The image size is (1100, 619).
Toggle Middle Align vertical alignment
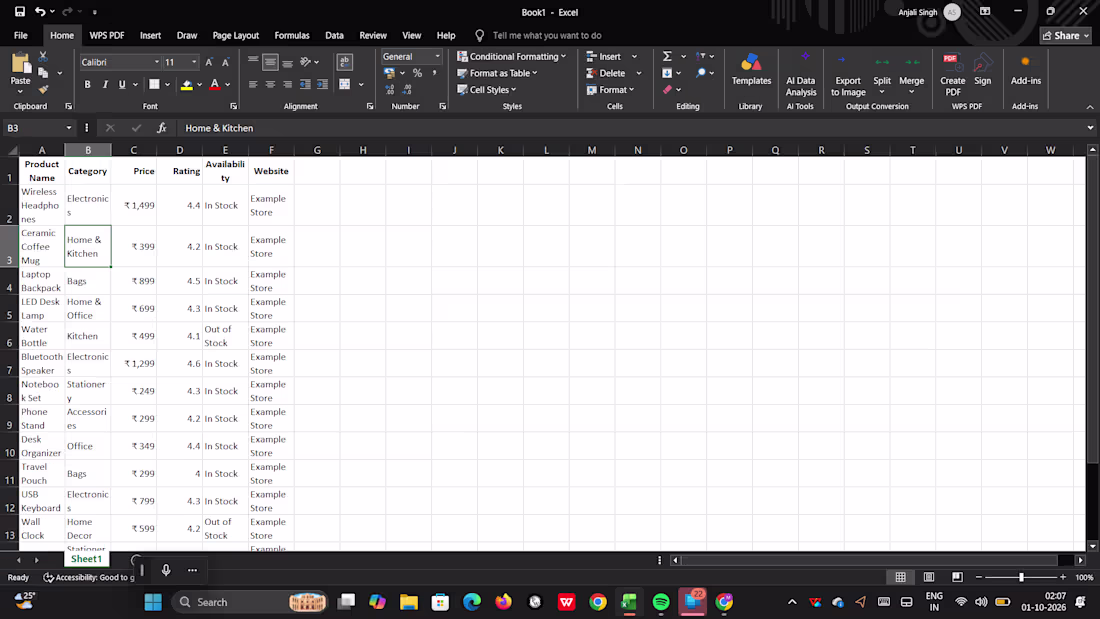(x=270, y=62)
